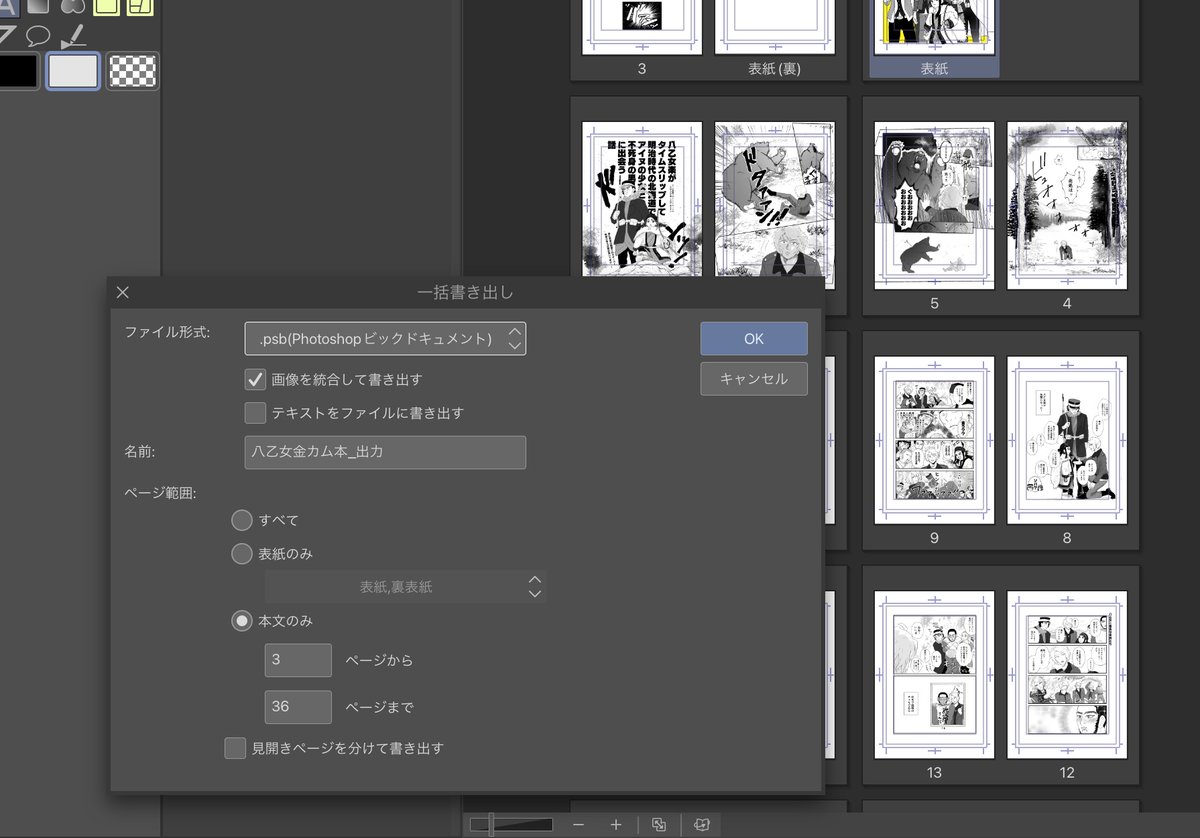Click the 名前: label

pyautogui.click(x=139, y=452)
